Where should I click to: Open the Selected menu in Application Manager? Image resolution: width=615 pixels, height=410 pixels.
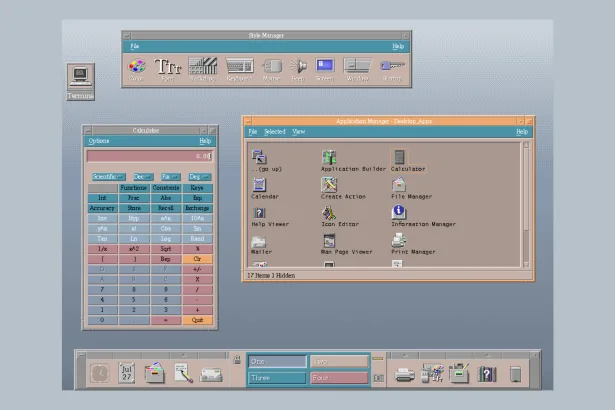pyautogui.click(x=274, y=131)
